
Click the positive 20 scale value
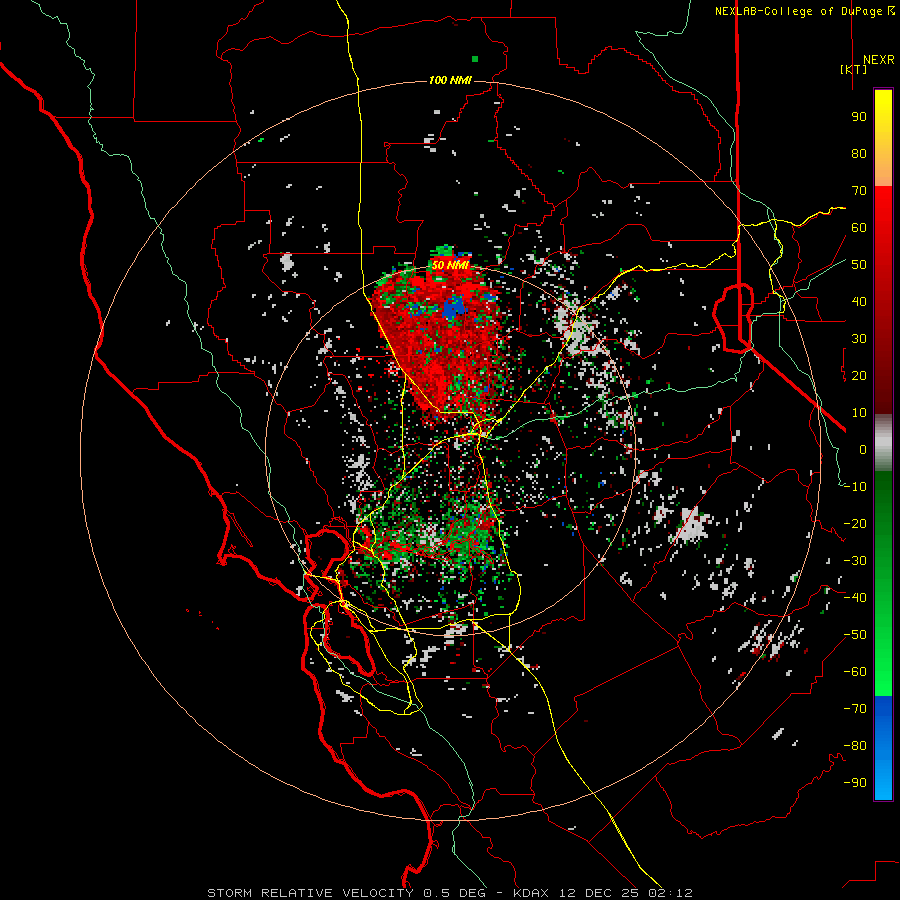tap(859, 375)
